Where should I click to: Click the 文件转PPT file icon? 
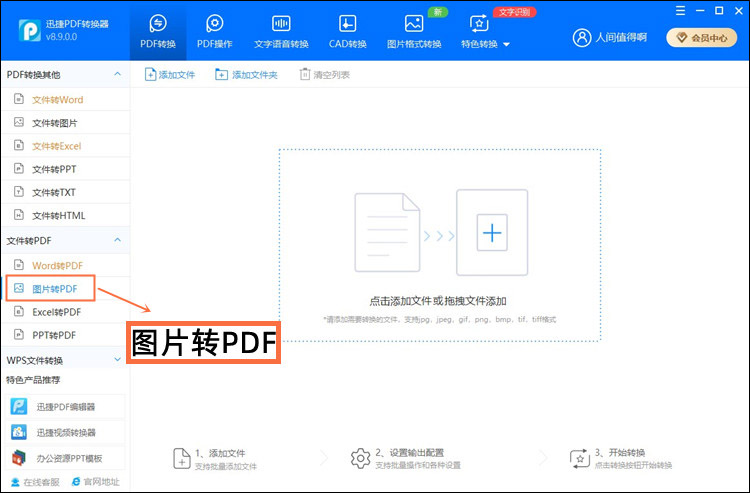pyautogui.click(x=19, y=168)
